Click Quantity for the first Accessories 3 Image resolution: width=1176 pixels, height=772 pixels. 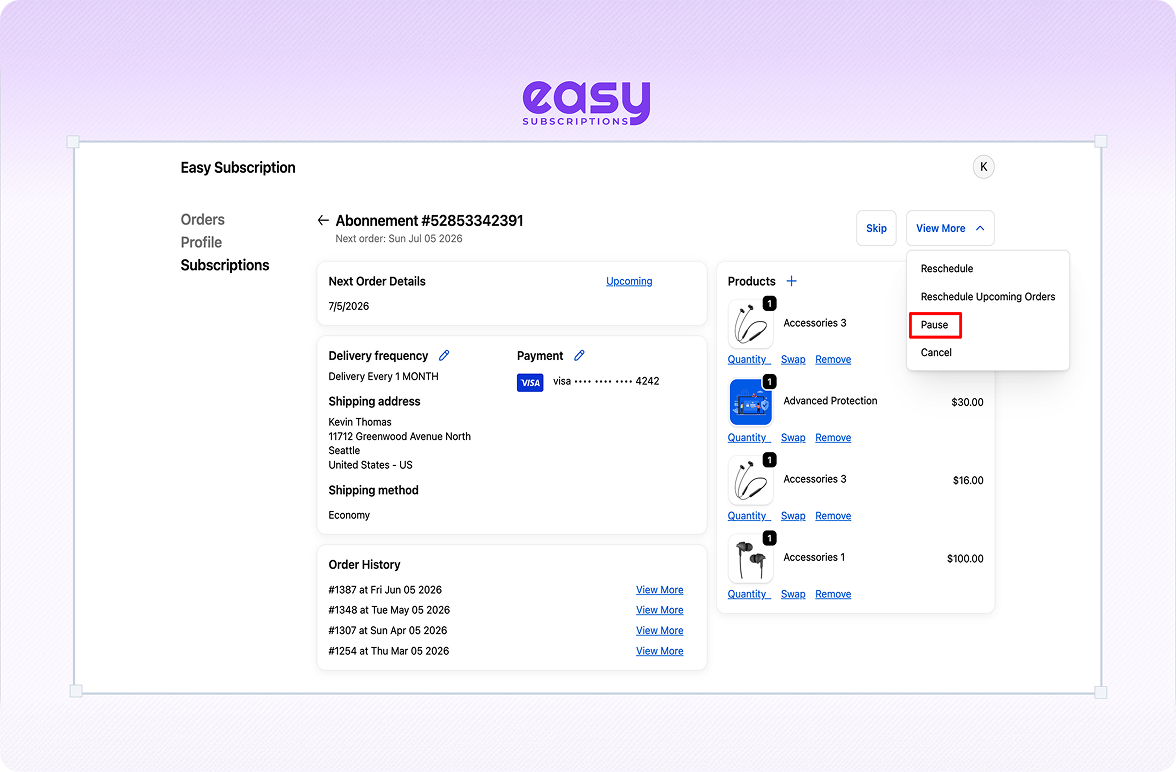coord(748,359)
